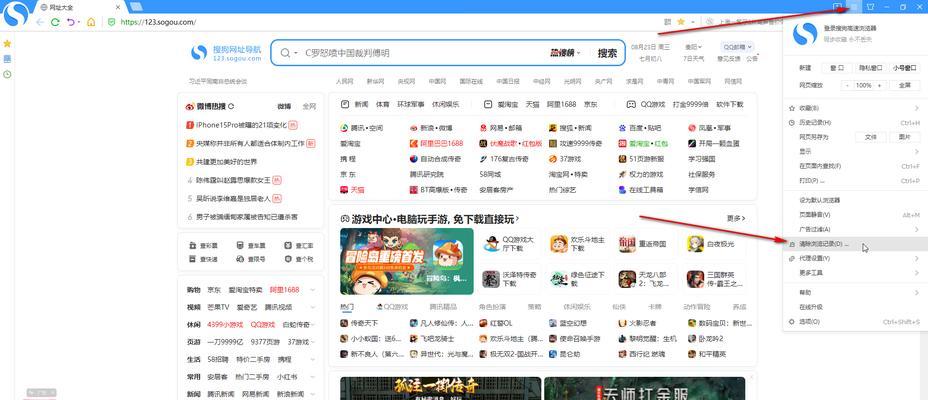928x400 pixels.
Task: Open 选项 in the menu
Action: [x=855, y=322]
